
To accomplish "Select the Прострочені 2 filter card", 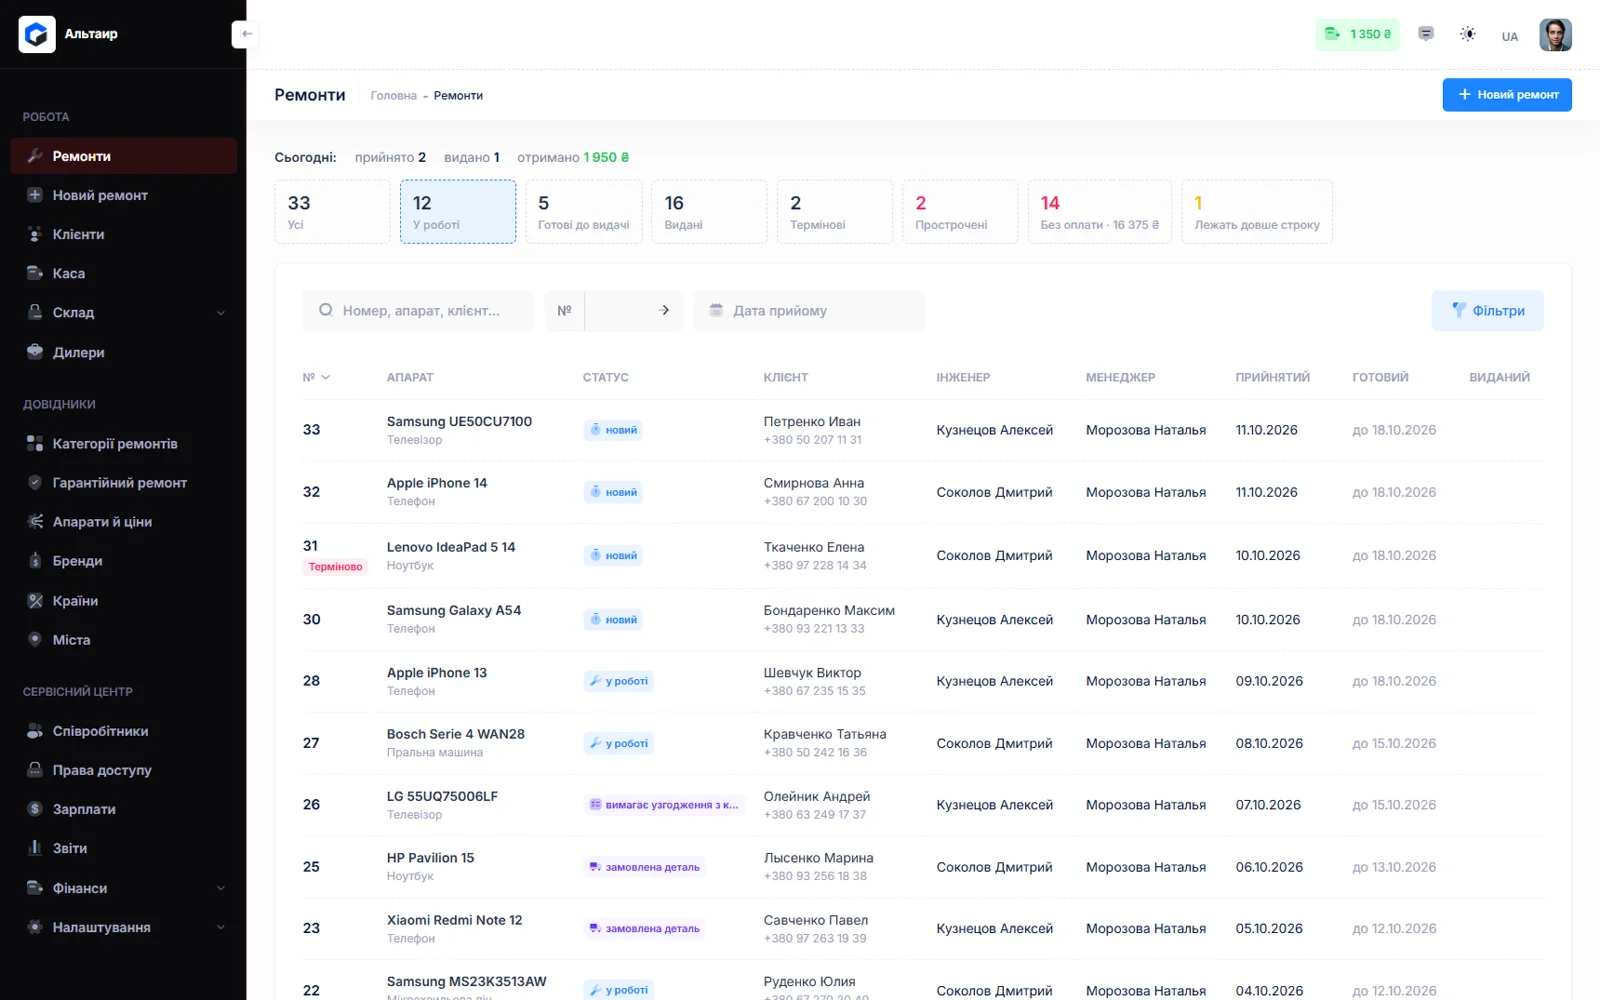I will [x=960, y=212].
